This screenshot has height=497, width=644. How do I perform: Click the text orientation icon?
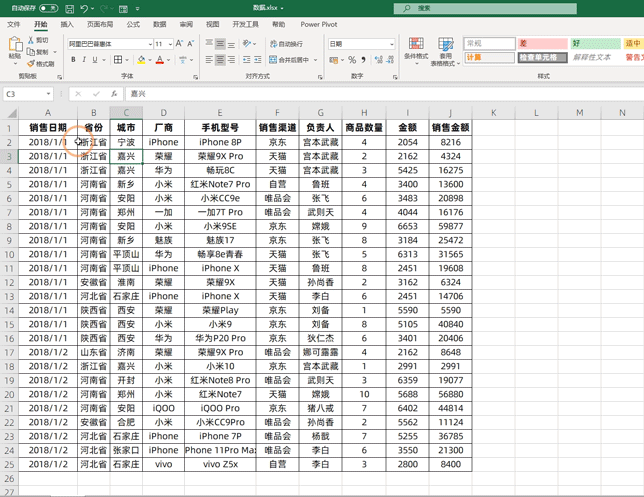(x=247, y=44)
